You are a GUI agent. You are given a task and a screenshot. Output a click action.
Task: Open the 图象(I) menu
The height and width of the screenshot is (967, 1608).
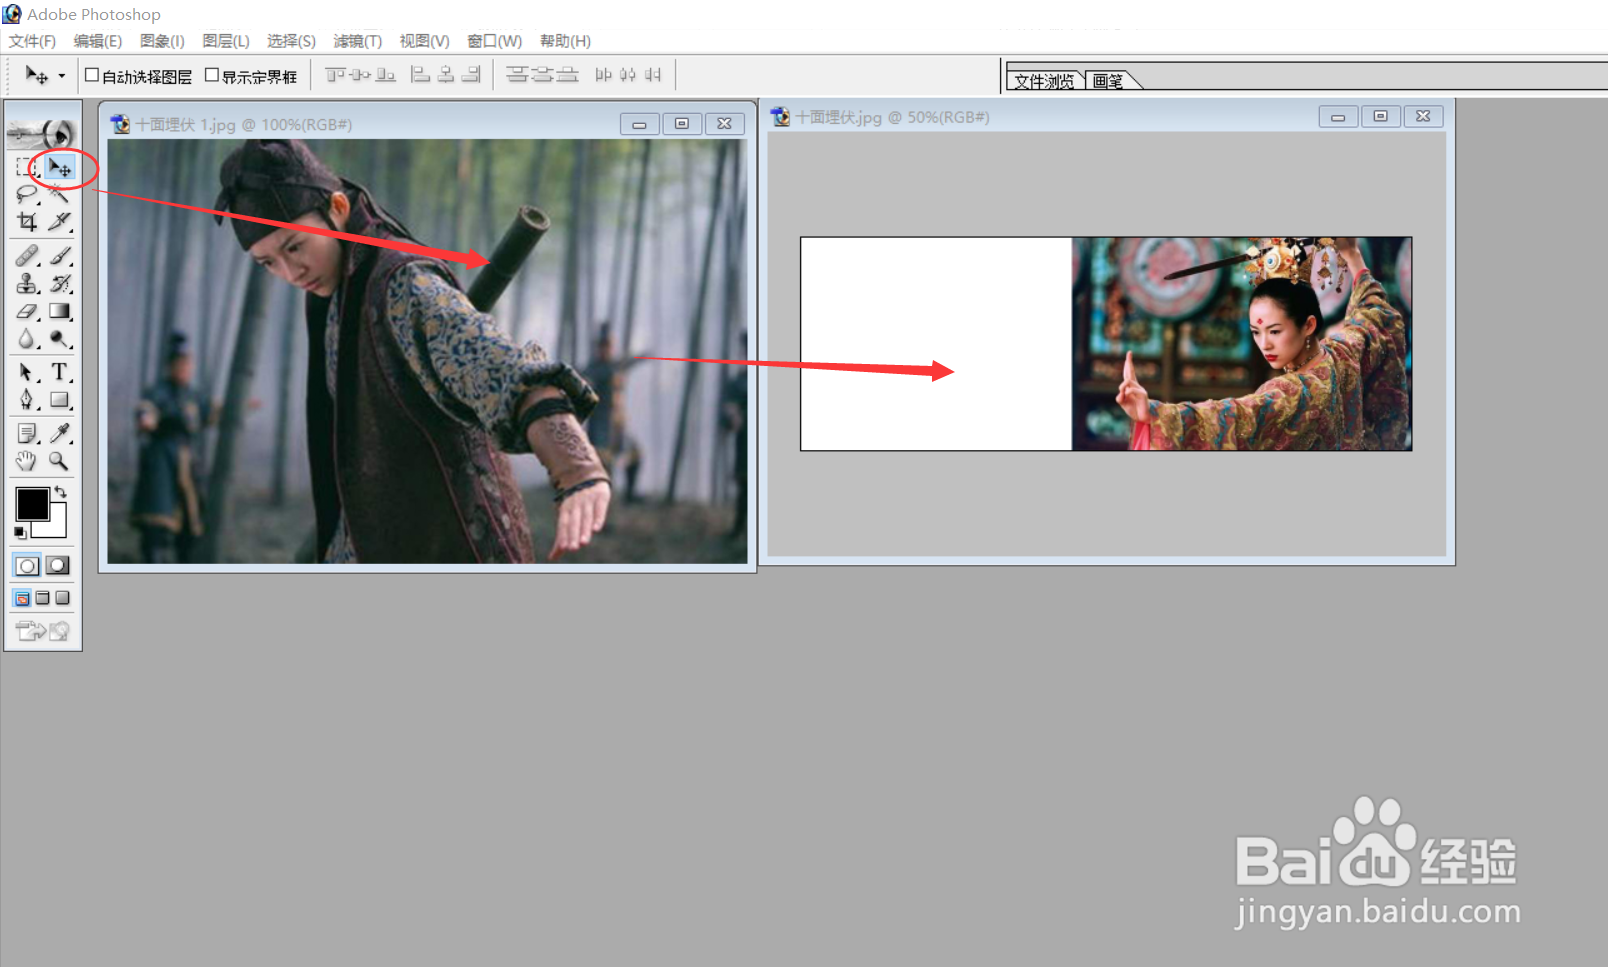pos(162,41)
